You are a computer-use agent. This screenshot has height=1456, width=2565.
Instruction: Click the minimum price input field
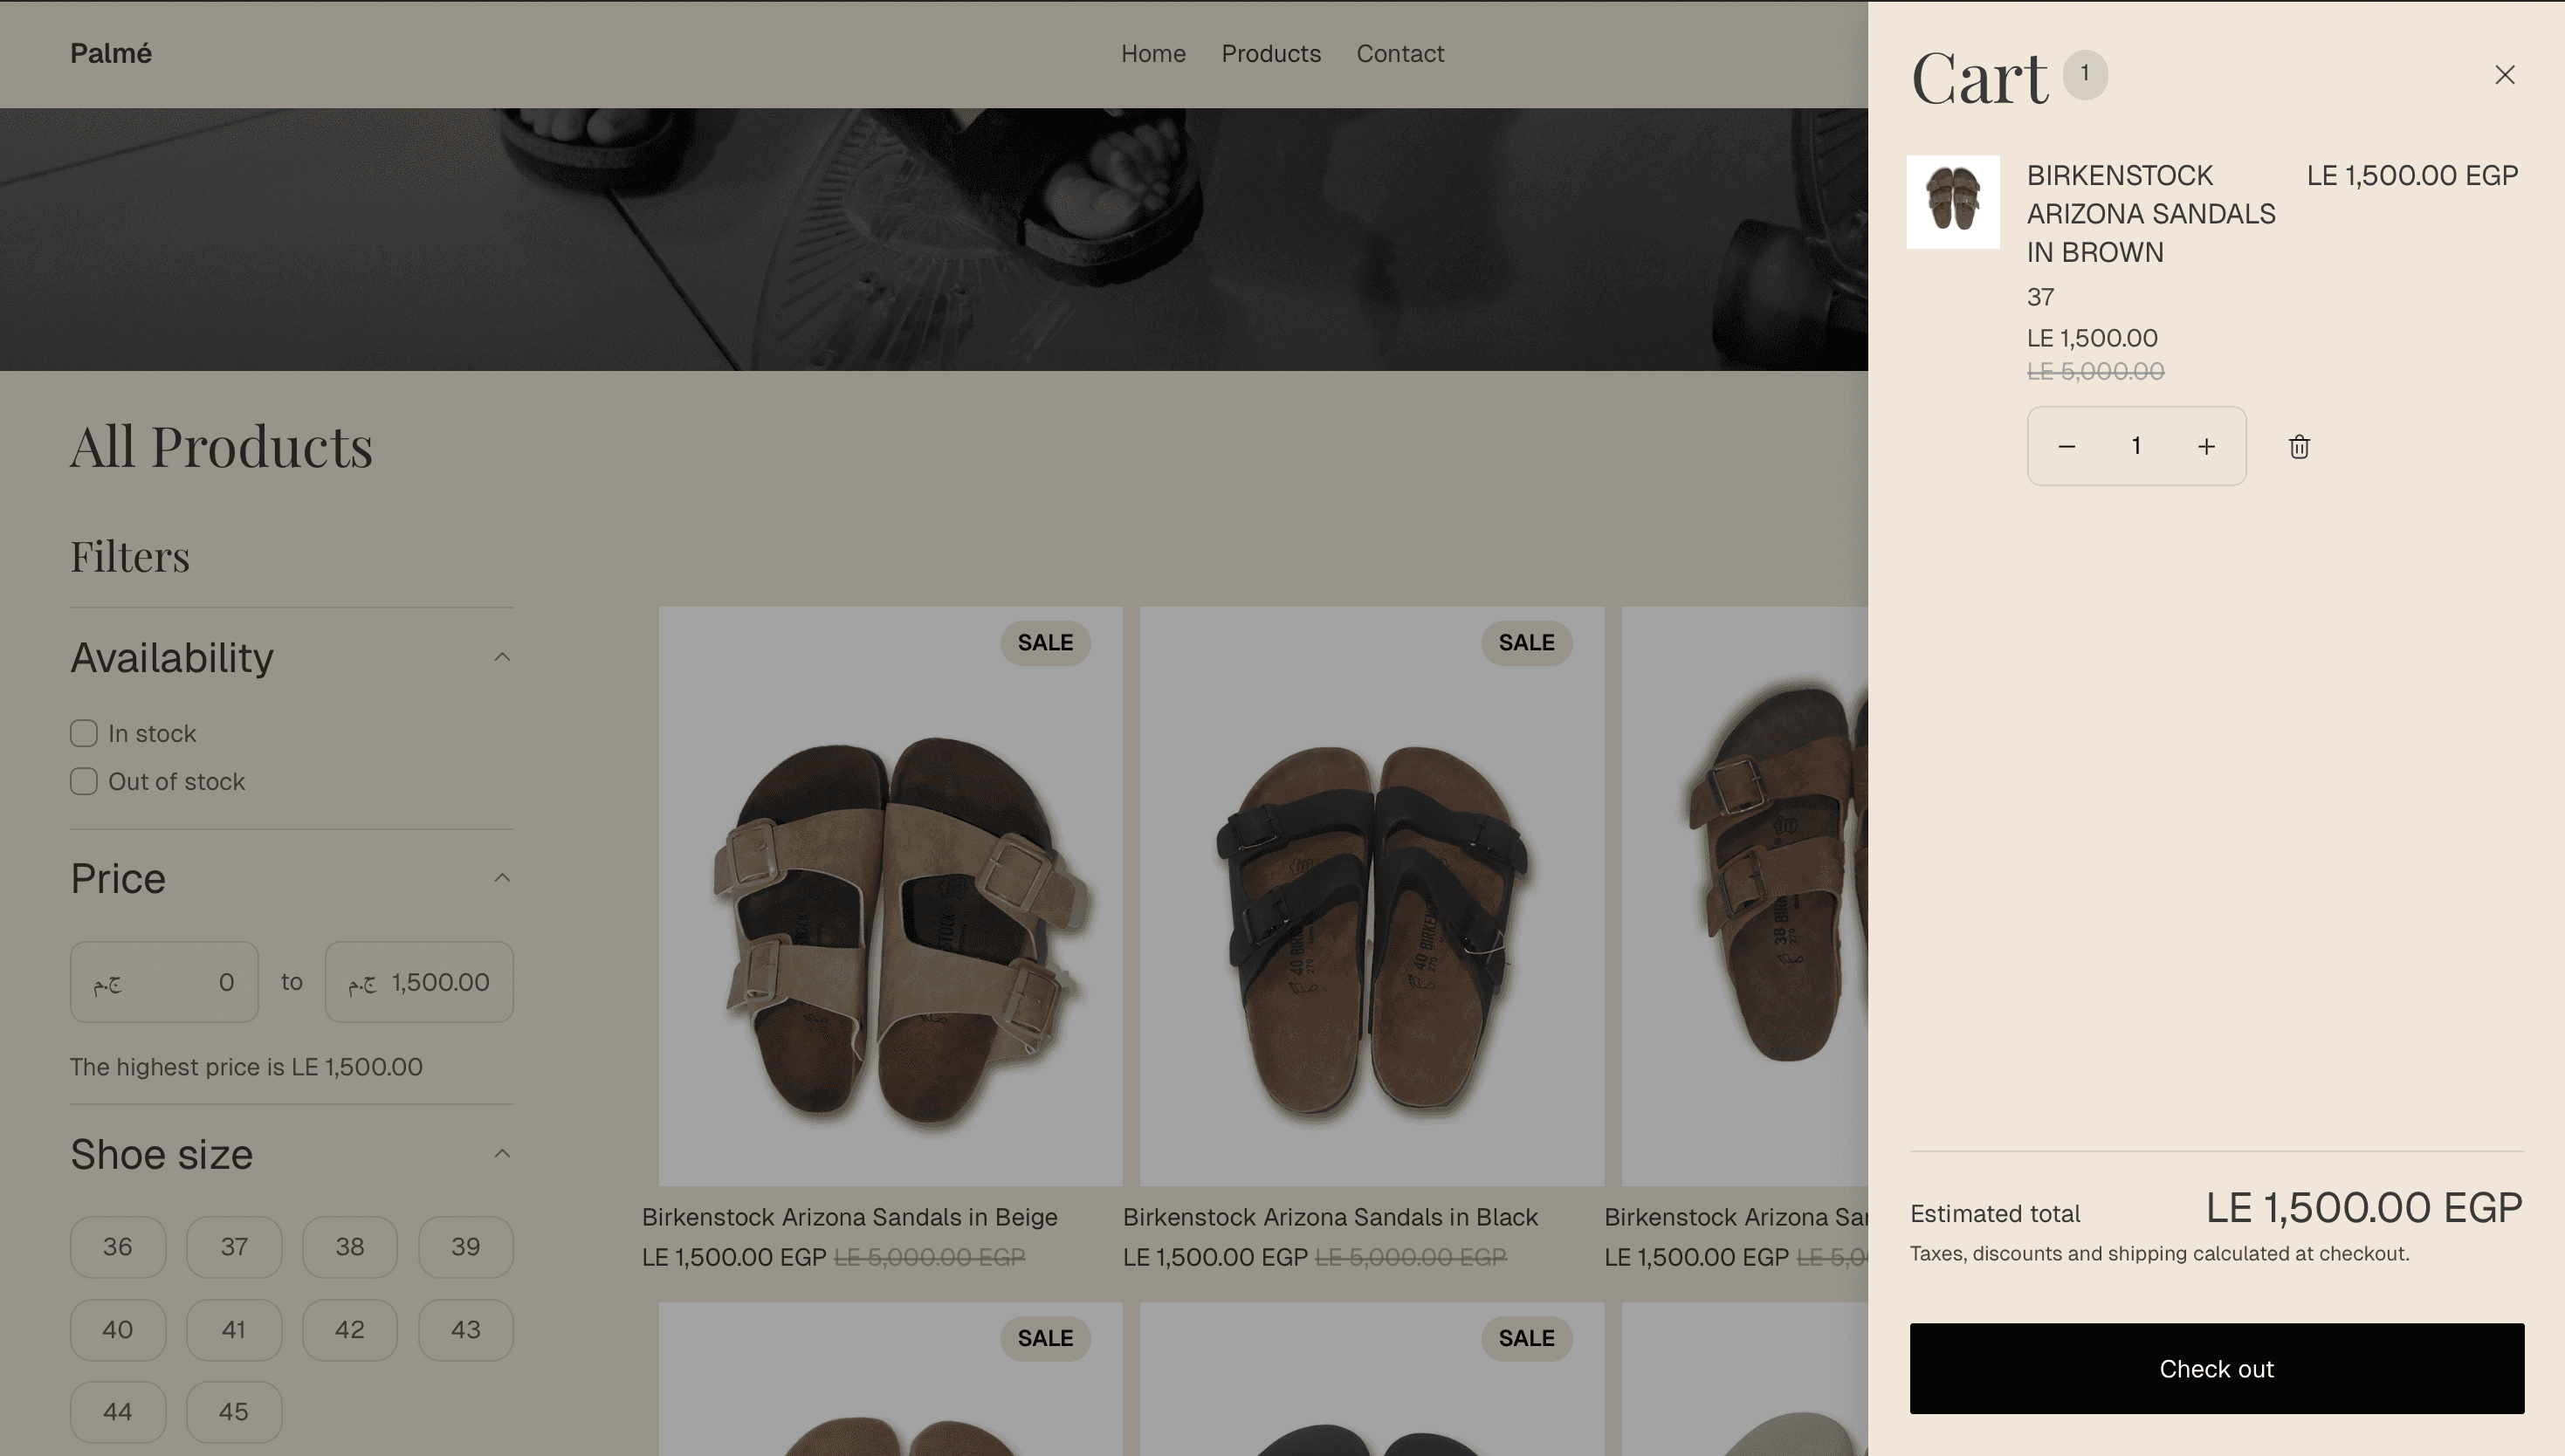coord(164,982)
